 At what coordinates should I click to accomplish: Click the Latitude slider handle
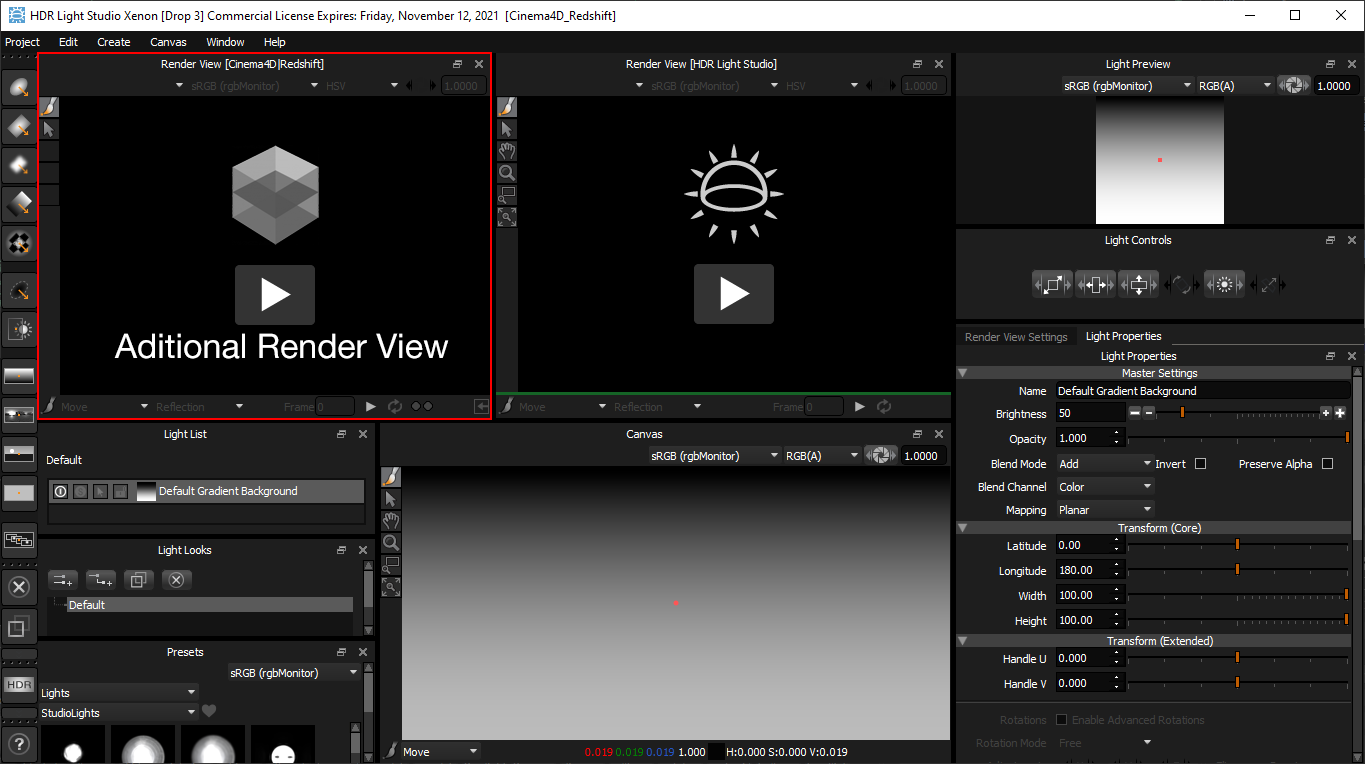pos(1237,545)
